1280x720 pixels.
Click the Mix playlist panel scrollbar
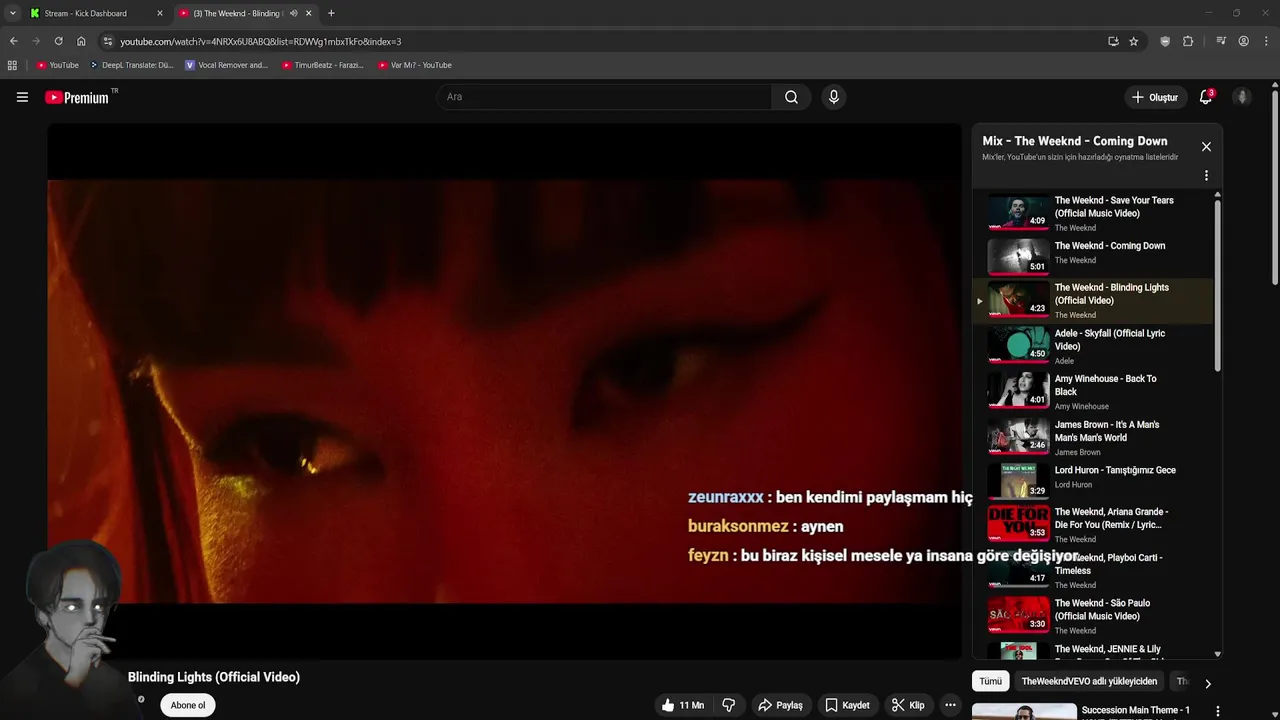(1217, 286)
